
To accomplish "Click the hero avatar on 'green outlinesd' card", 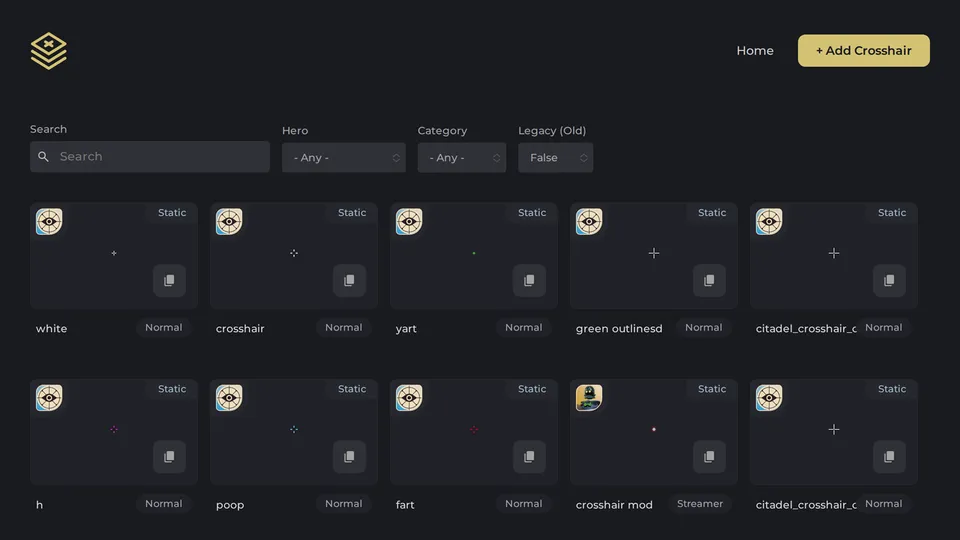I will [x=589, y=222].
